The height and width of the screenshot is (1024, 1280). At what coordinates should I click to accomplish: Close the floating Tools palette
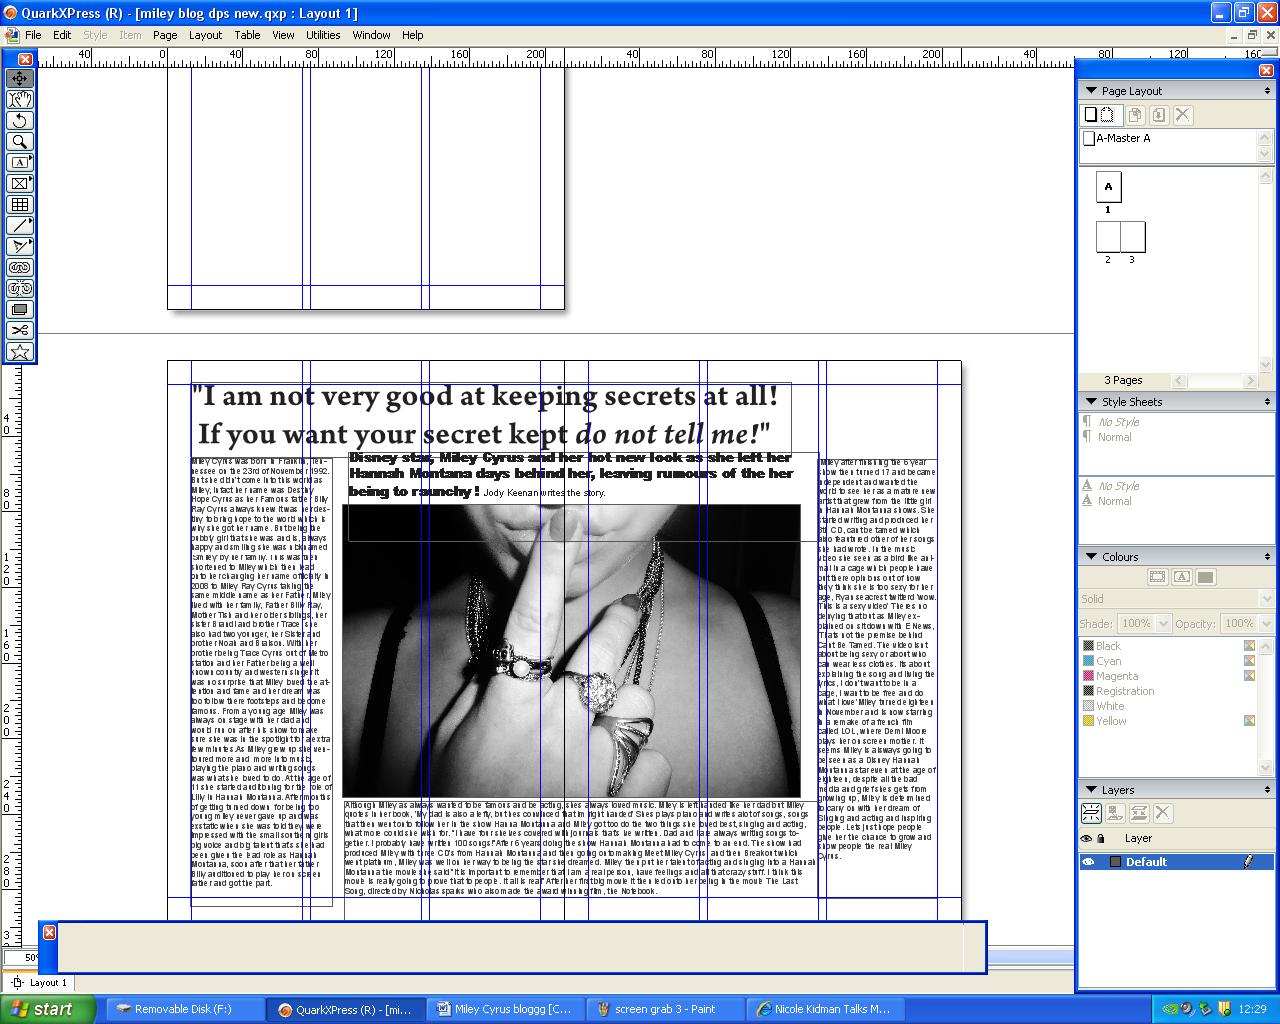[x=26, y=60]
